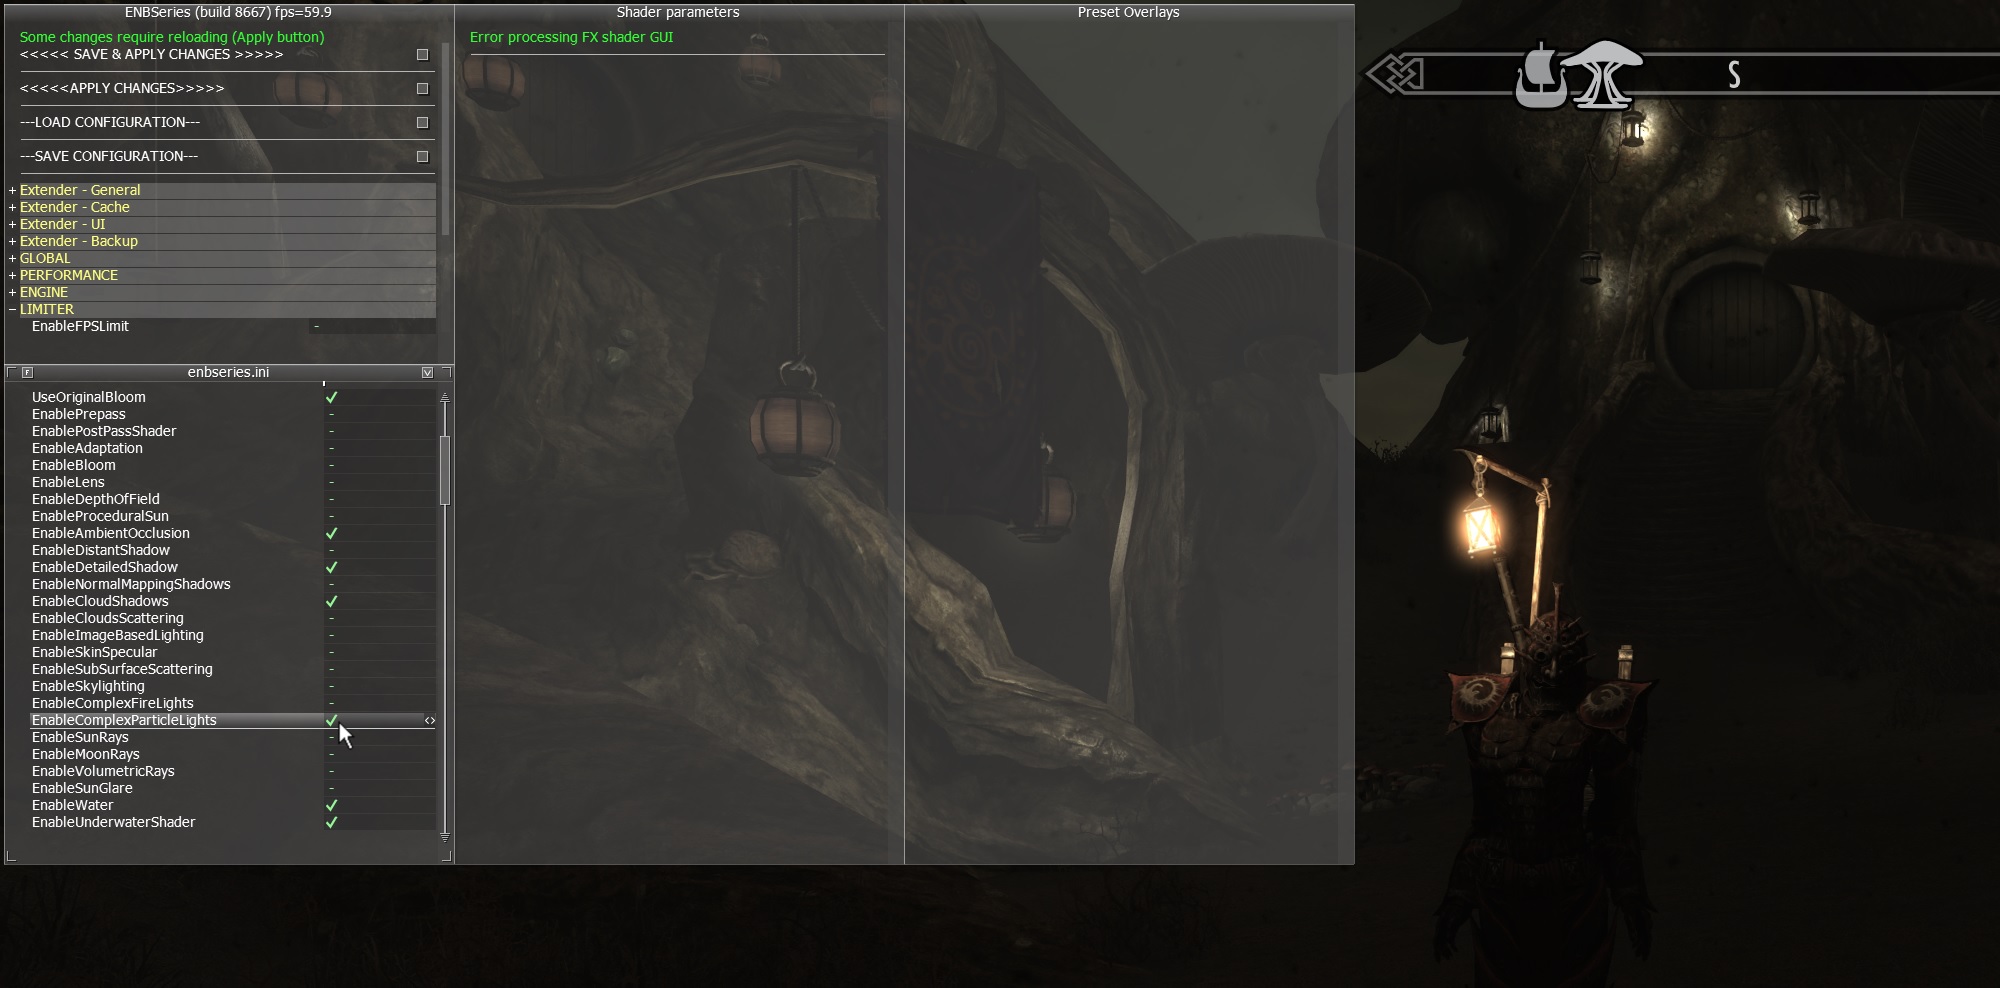Viewport: 2000px width, 988px height.
Task: Select the Shader parameters panel title
Action: (x=678, y=12)
